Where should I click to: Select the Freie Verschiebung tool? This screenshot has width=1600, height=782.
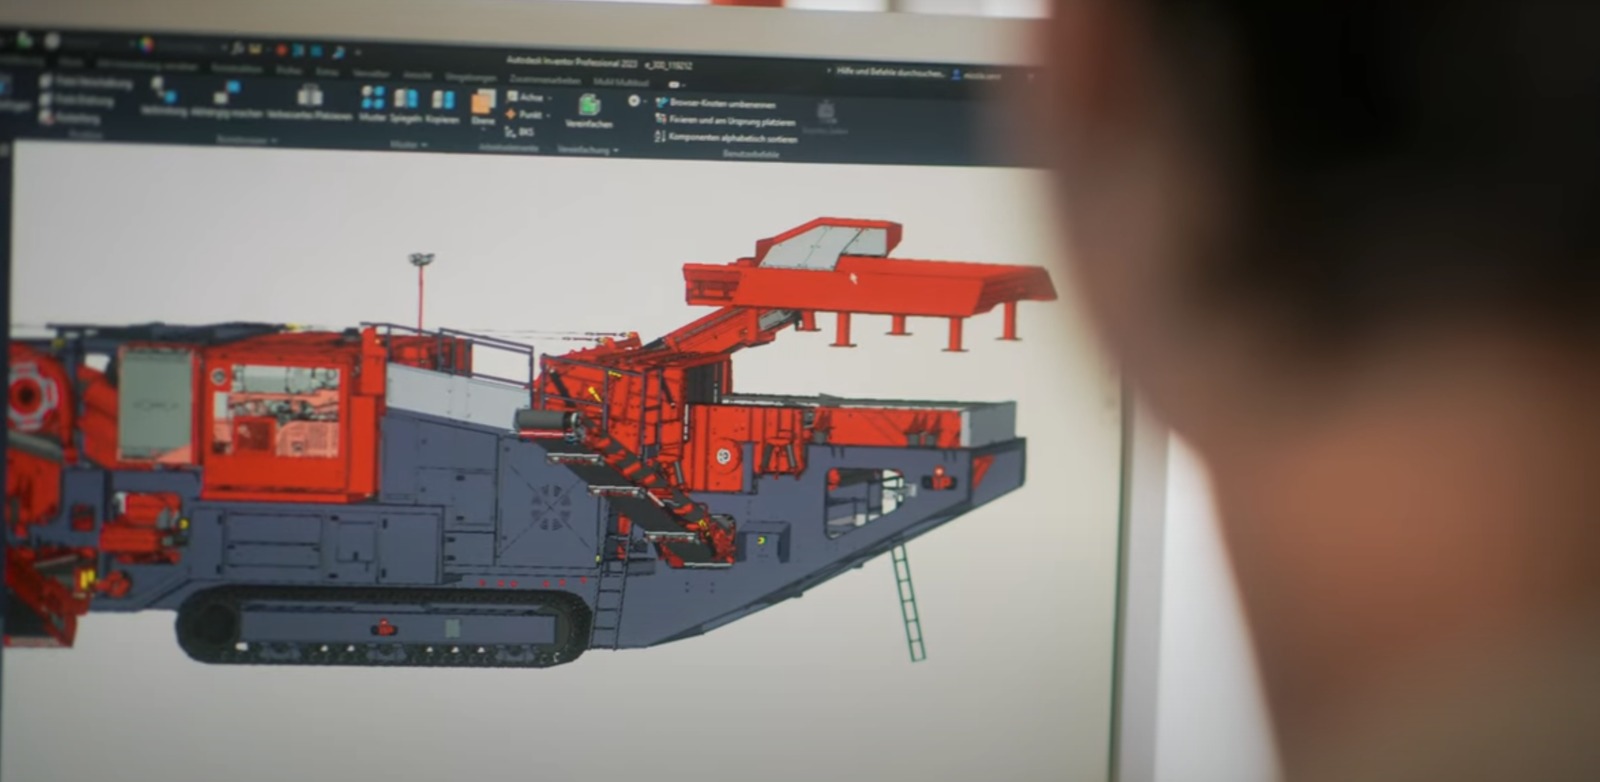coord(87,82)
